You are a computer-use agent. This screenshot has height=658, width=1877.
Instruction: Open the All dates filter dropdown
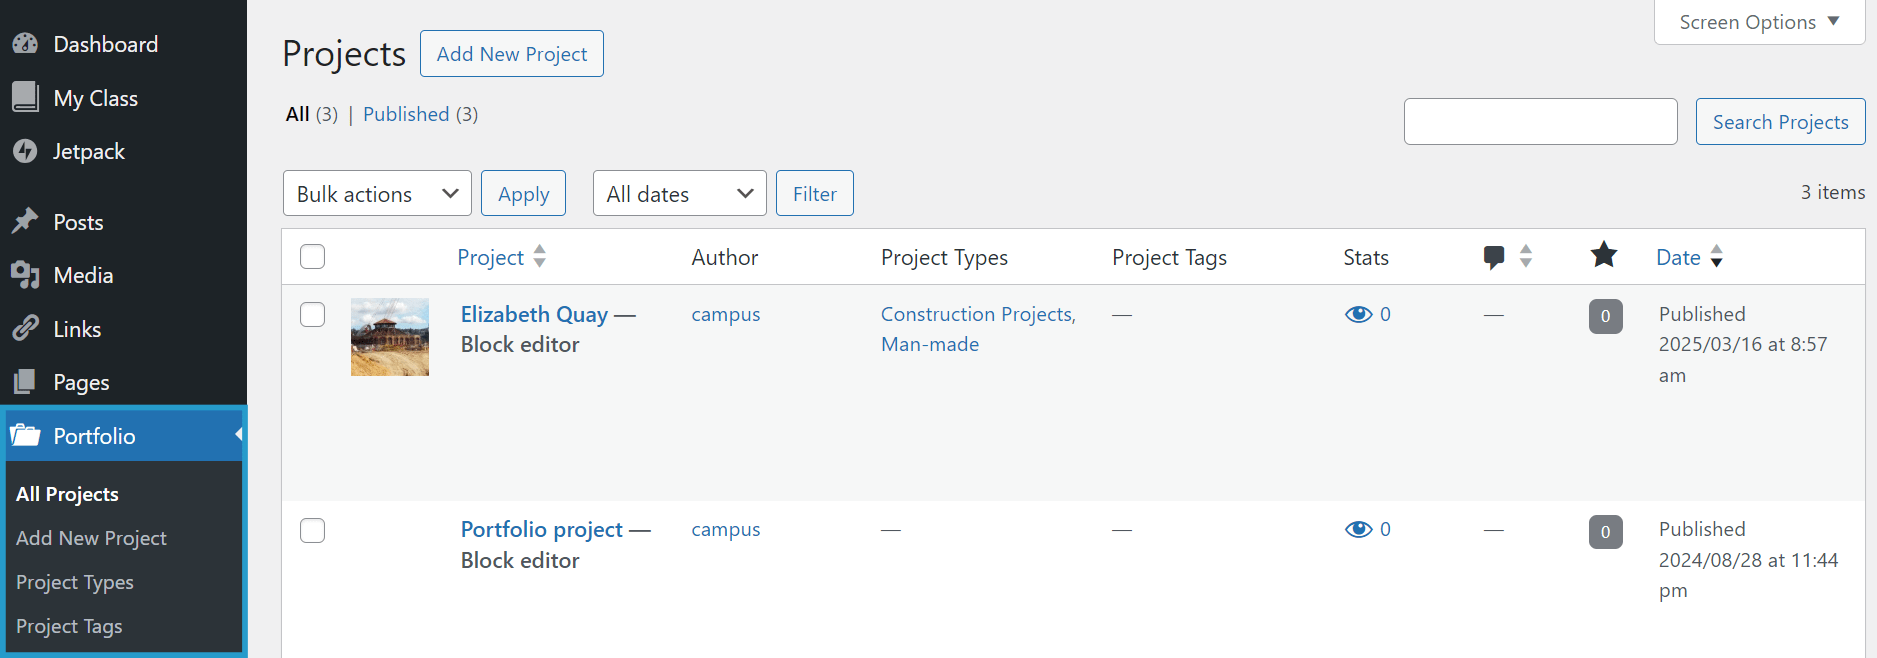679,193
